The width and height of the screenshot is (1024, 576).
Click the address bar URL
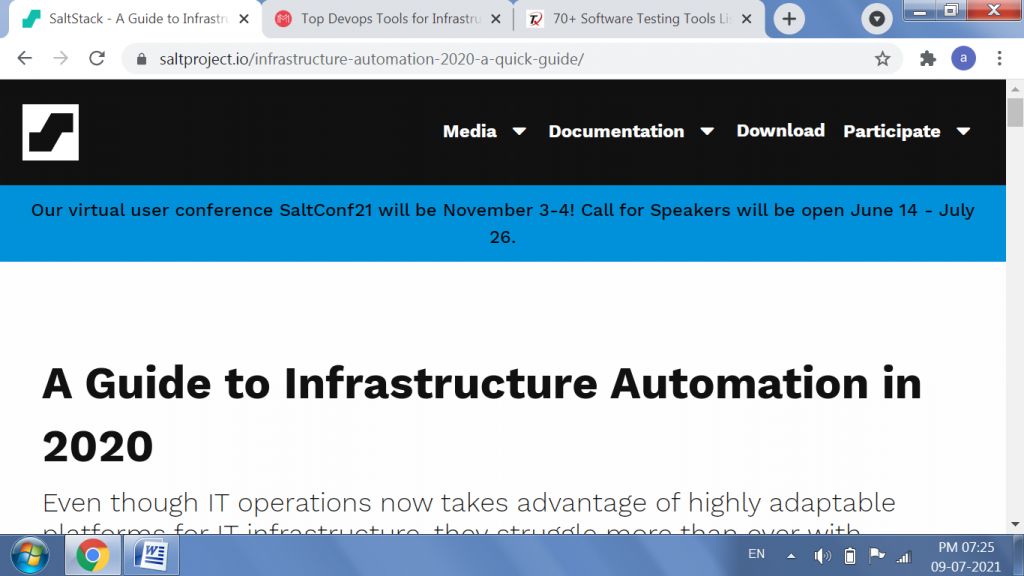pos(372,59)
